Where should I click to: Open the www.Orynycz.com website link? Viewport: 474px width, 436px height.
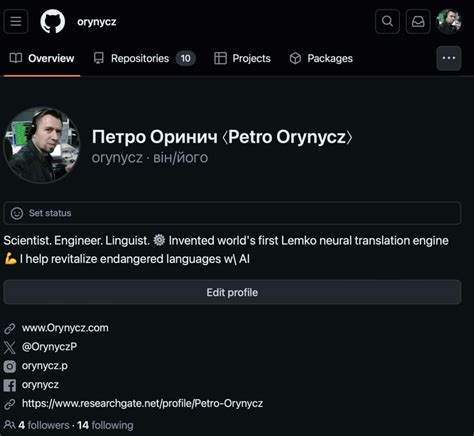click(65, 328)
